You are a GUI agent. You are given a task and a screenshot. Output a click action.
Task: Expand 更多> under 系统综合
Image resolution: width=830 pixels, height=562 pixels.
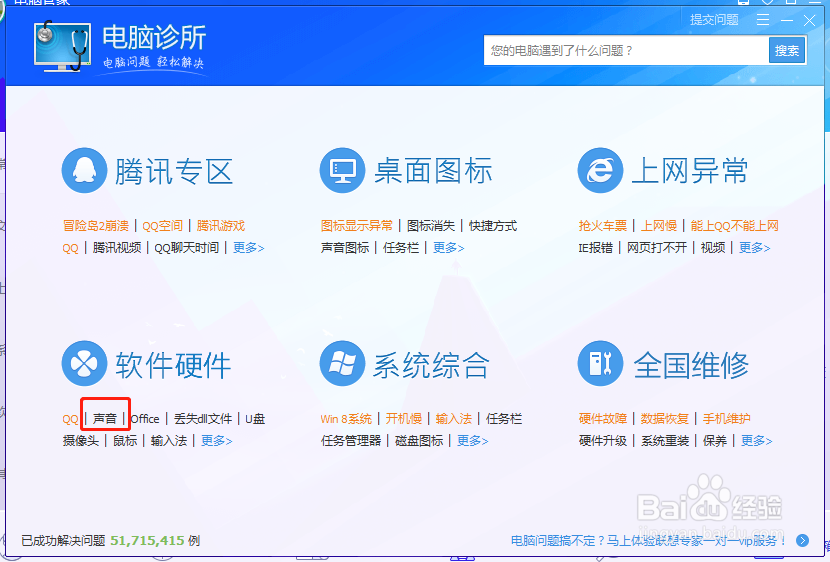pos(473,440)
